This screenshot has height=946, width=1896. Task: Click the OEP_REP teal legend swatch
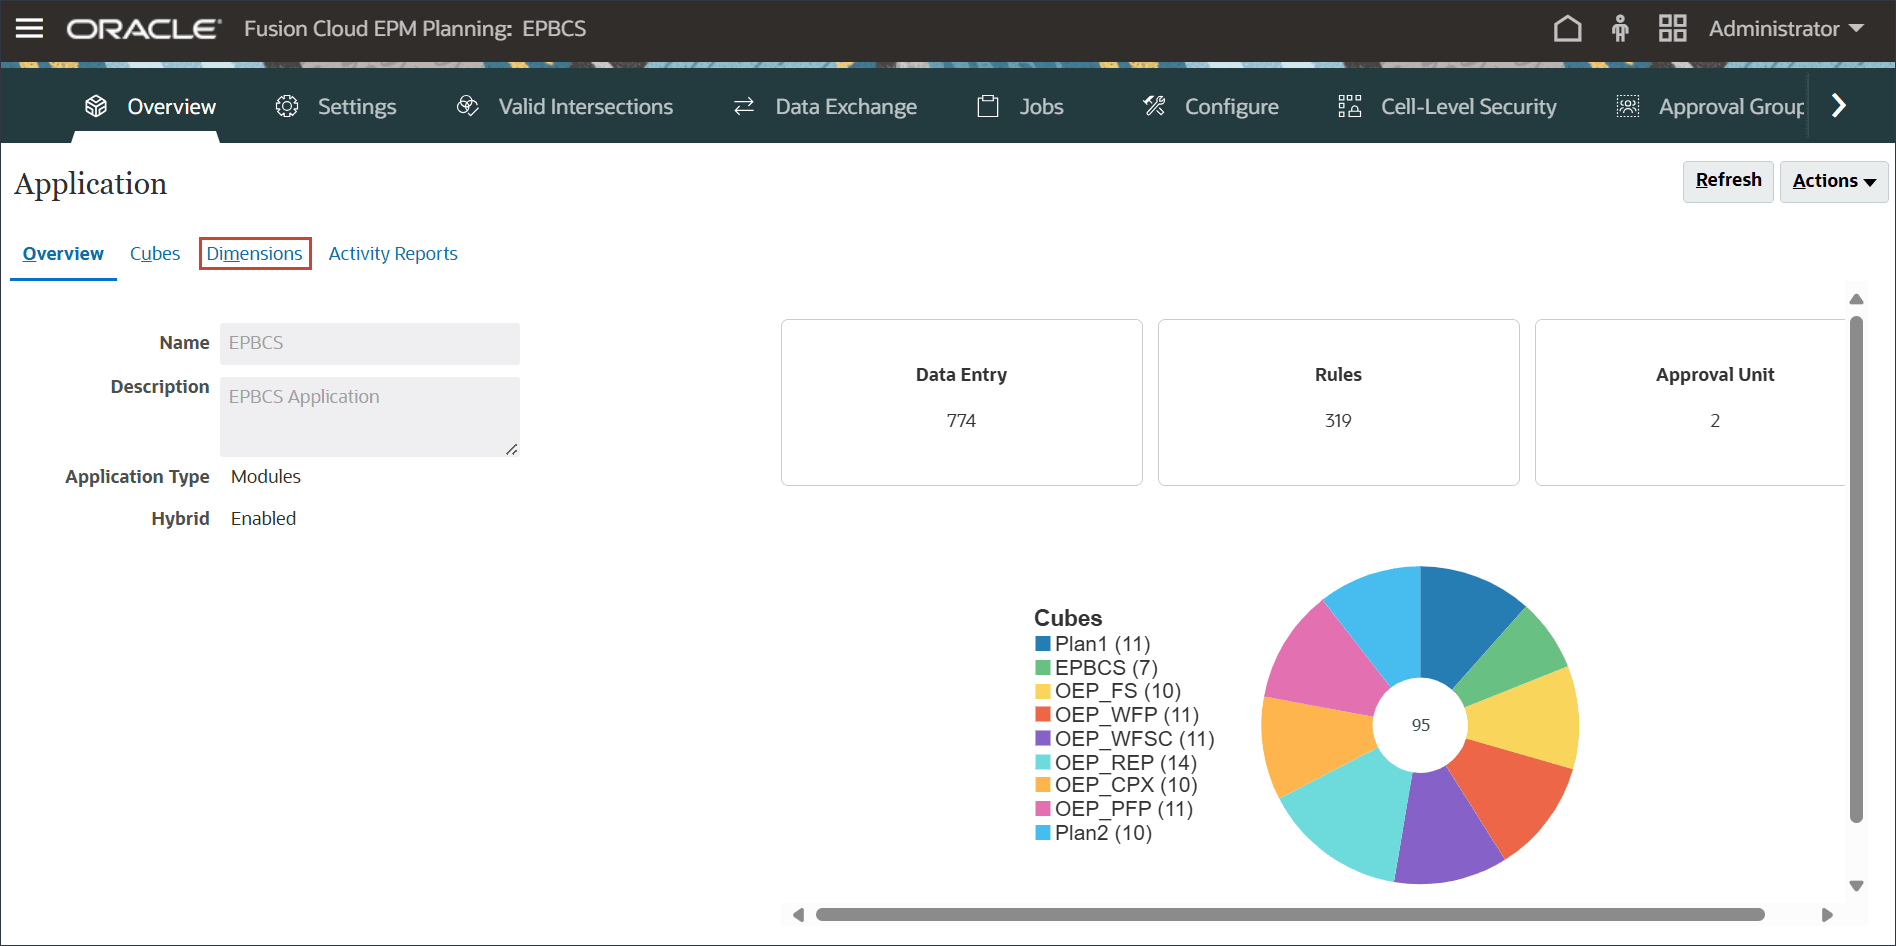click(1043, 762)
